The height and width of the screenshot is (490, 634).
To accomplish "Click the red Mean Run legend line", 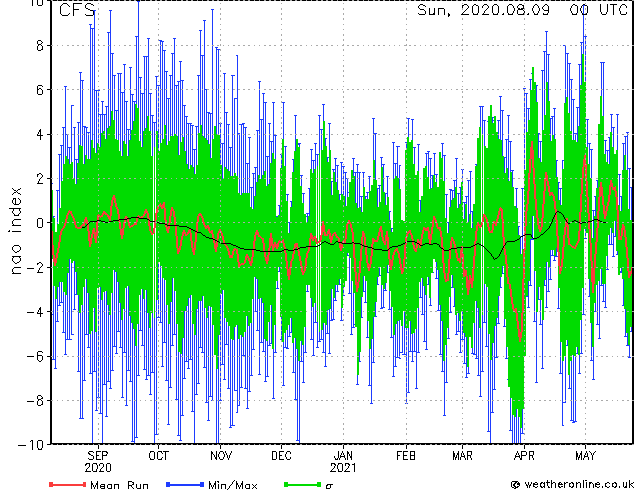I will [68, 484].
